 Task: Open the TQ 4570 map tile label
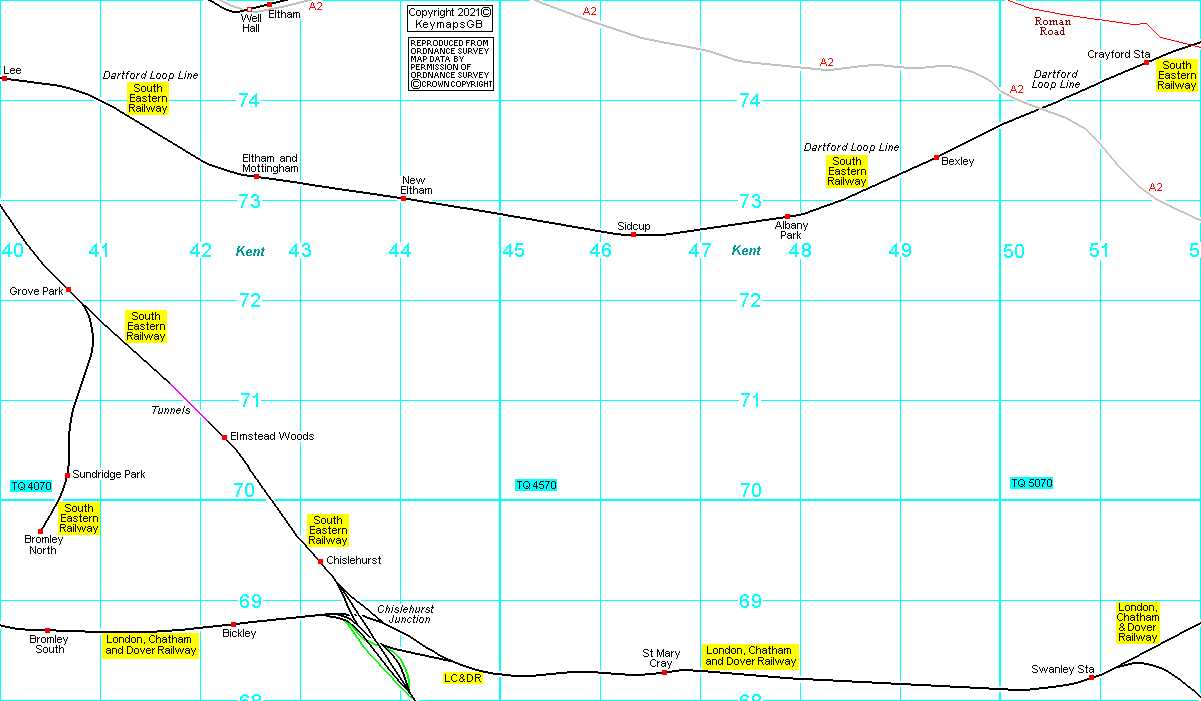pyautogui.click(x=536, y=485)
